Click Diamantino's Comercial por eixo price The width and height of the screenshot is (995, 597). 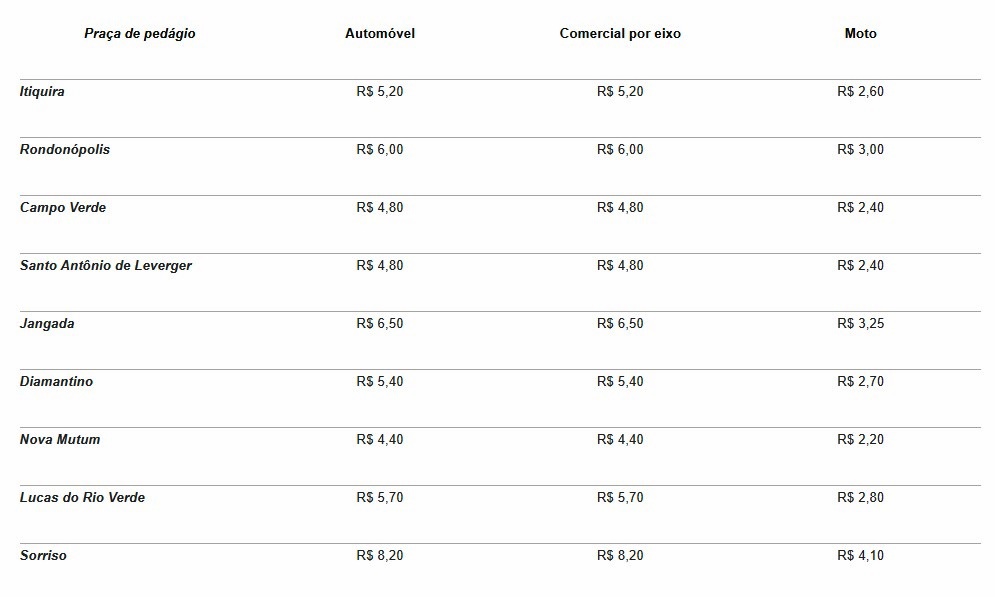tap(620, 381)
